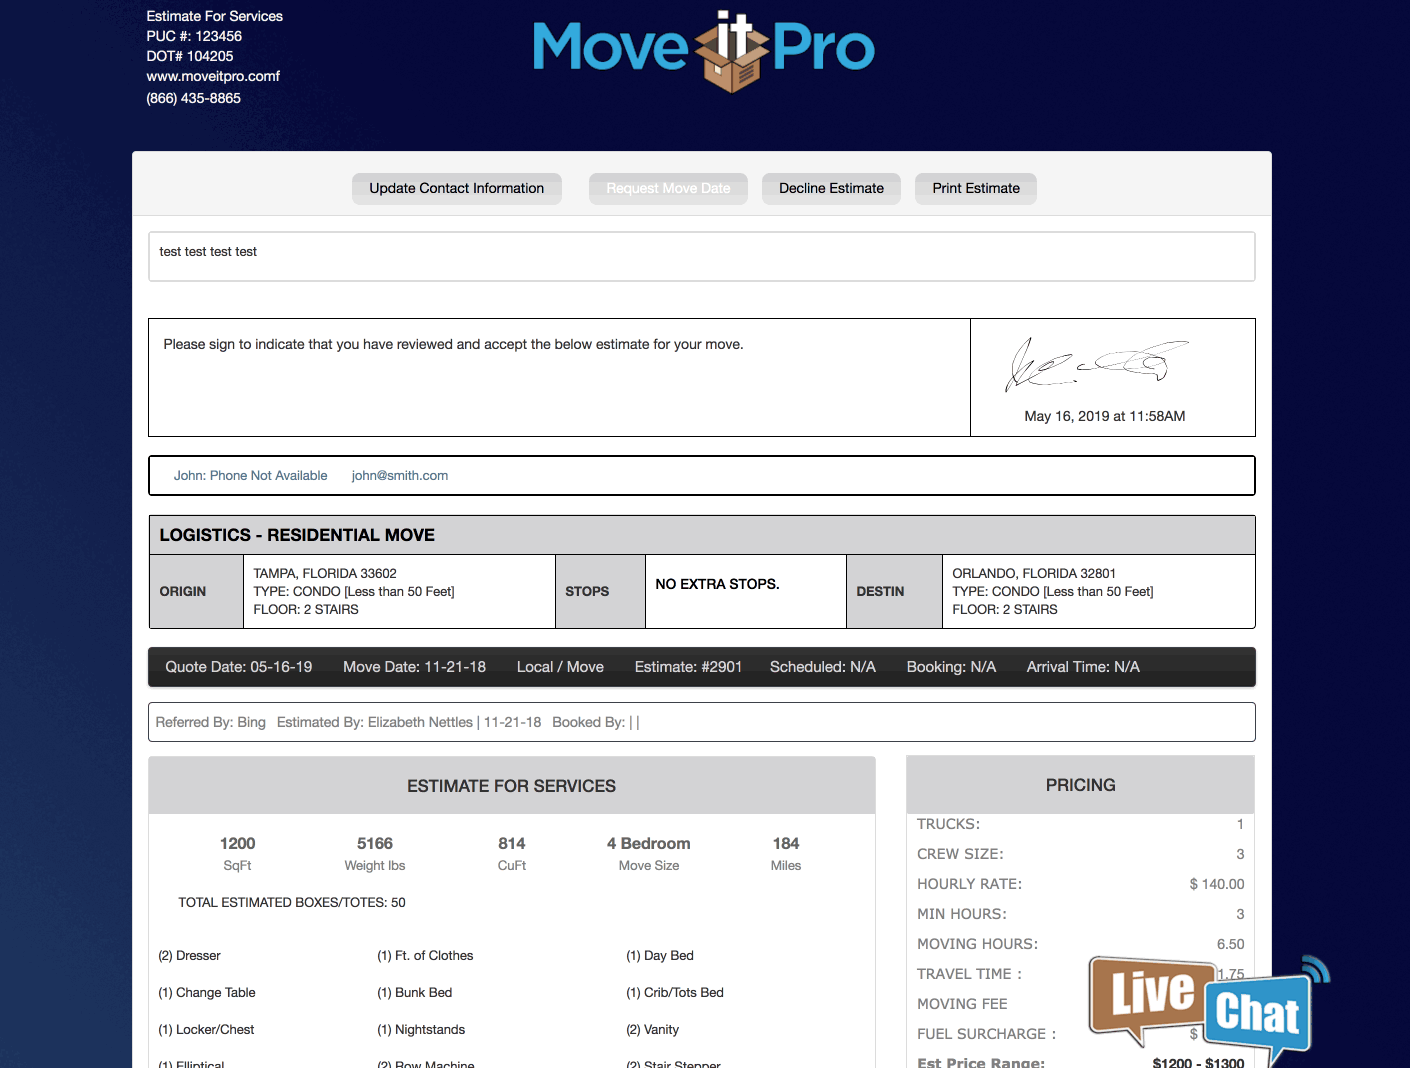
Task: Click destination 'ORLANDO, FLORIDA 32801'
Action: (1034, 574)
